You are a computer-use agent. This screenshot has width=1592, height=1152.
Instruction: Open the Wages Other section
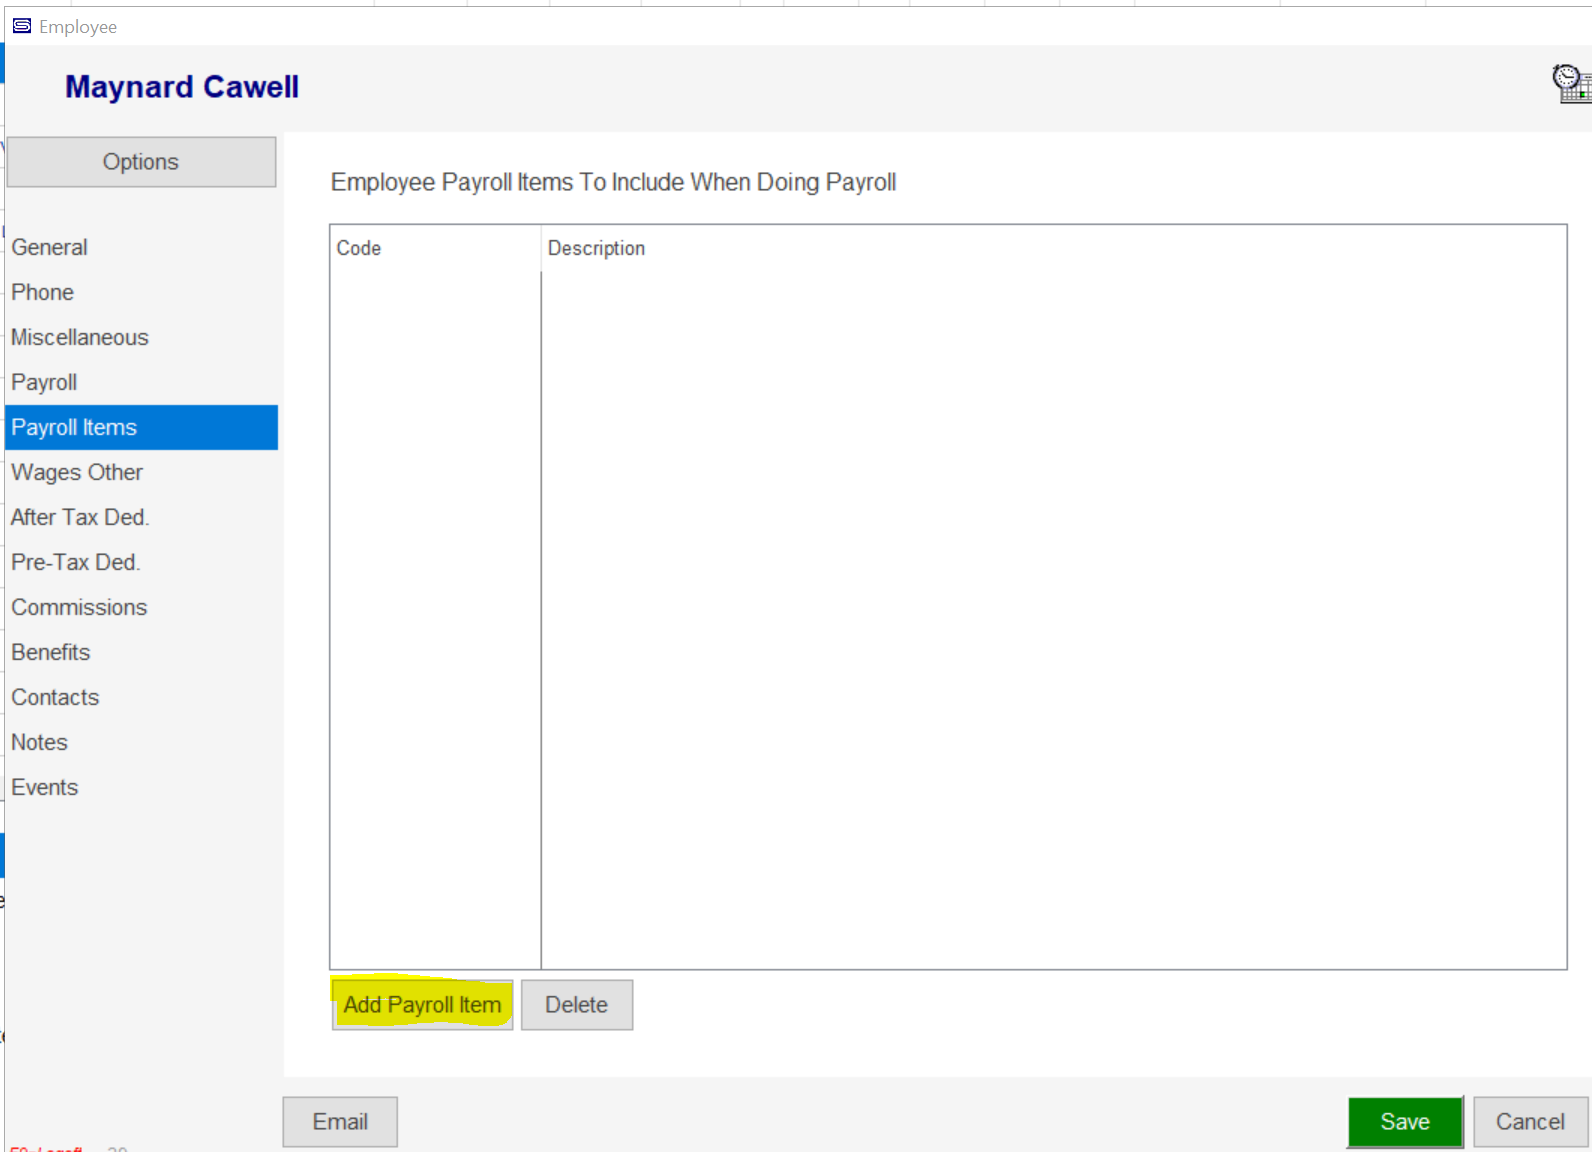click(77, 472)
